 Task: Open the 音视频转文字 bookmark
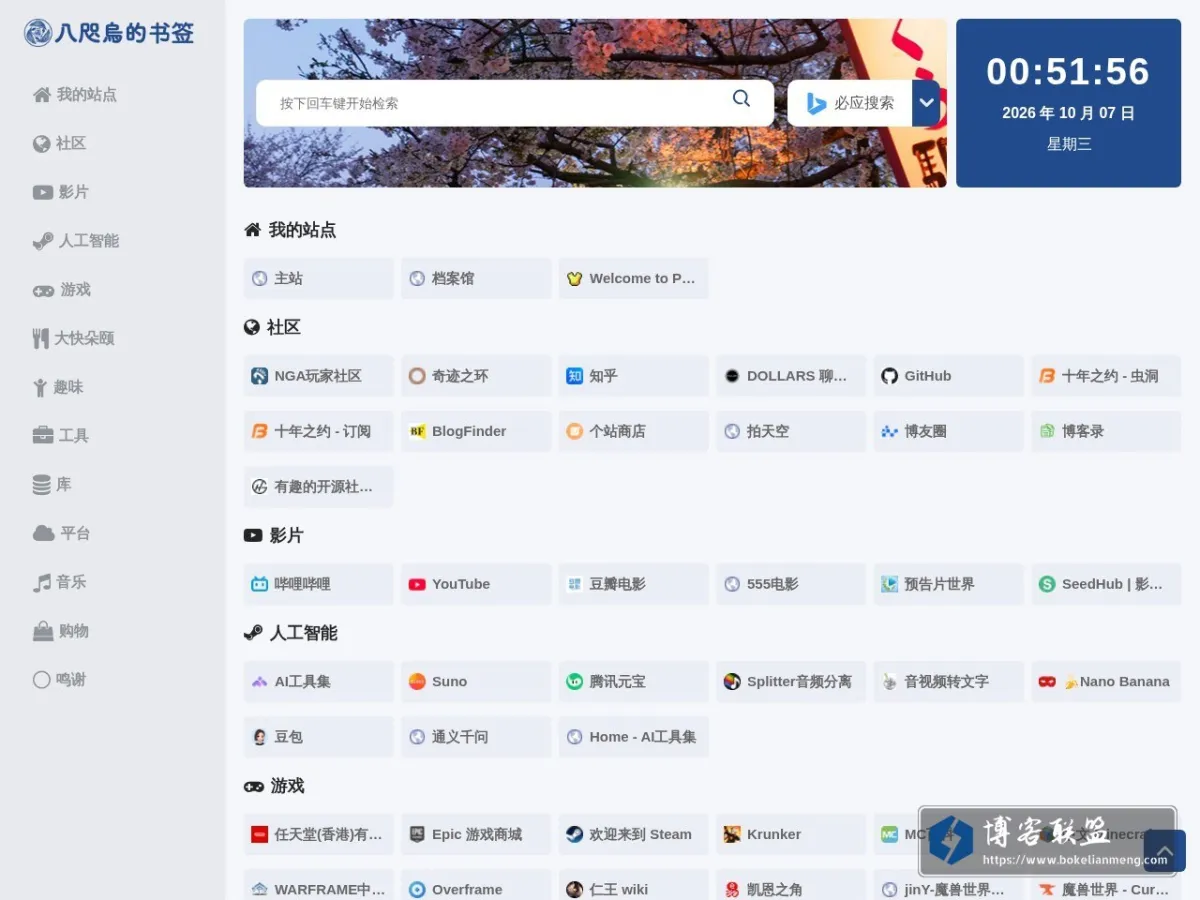[949, 681]
